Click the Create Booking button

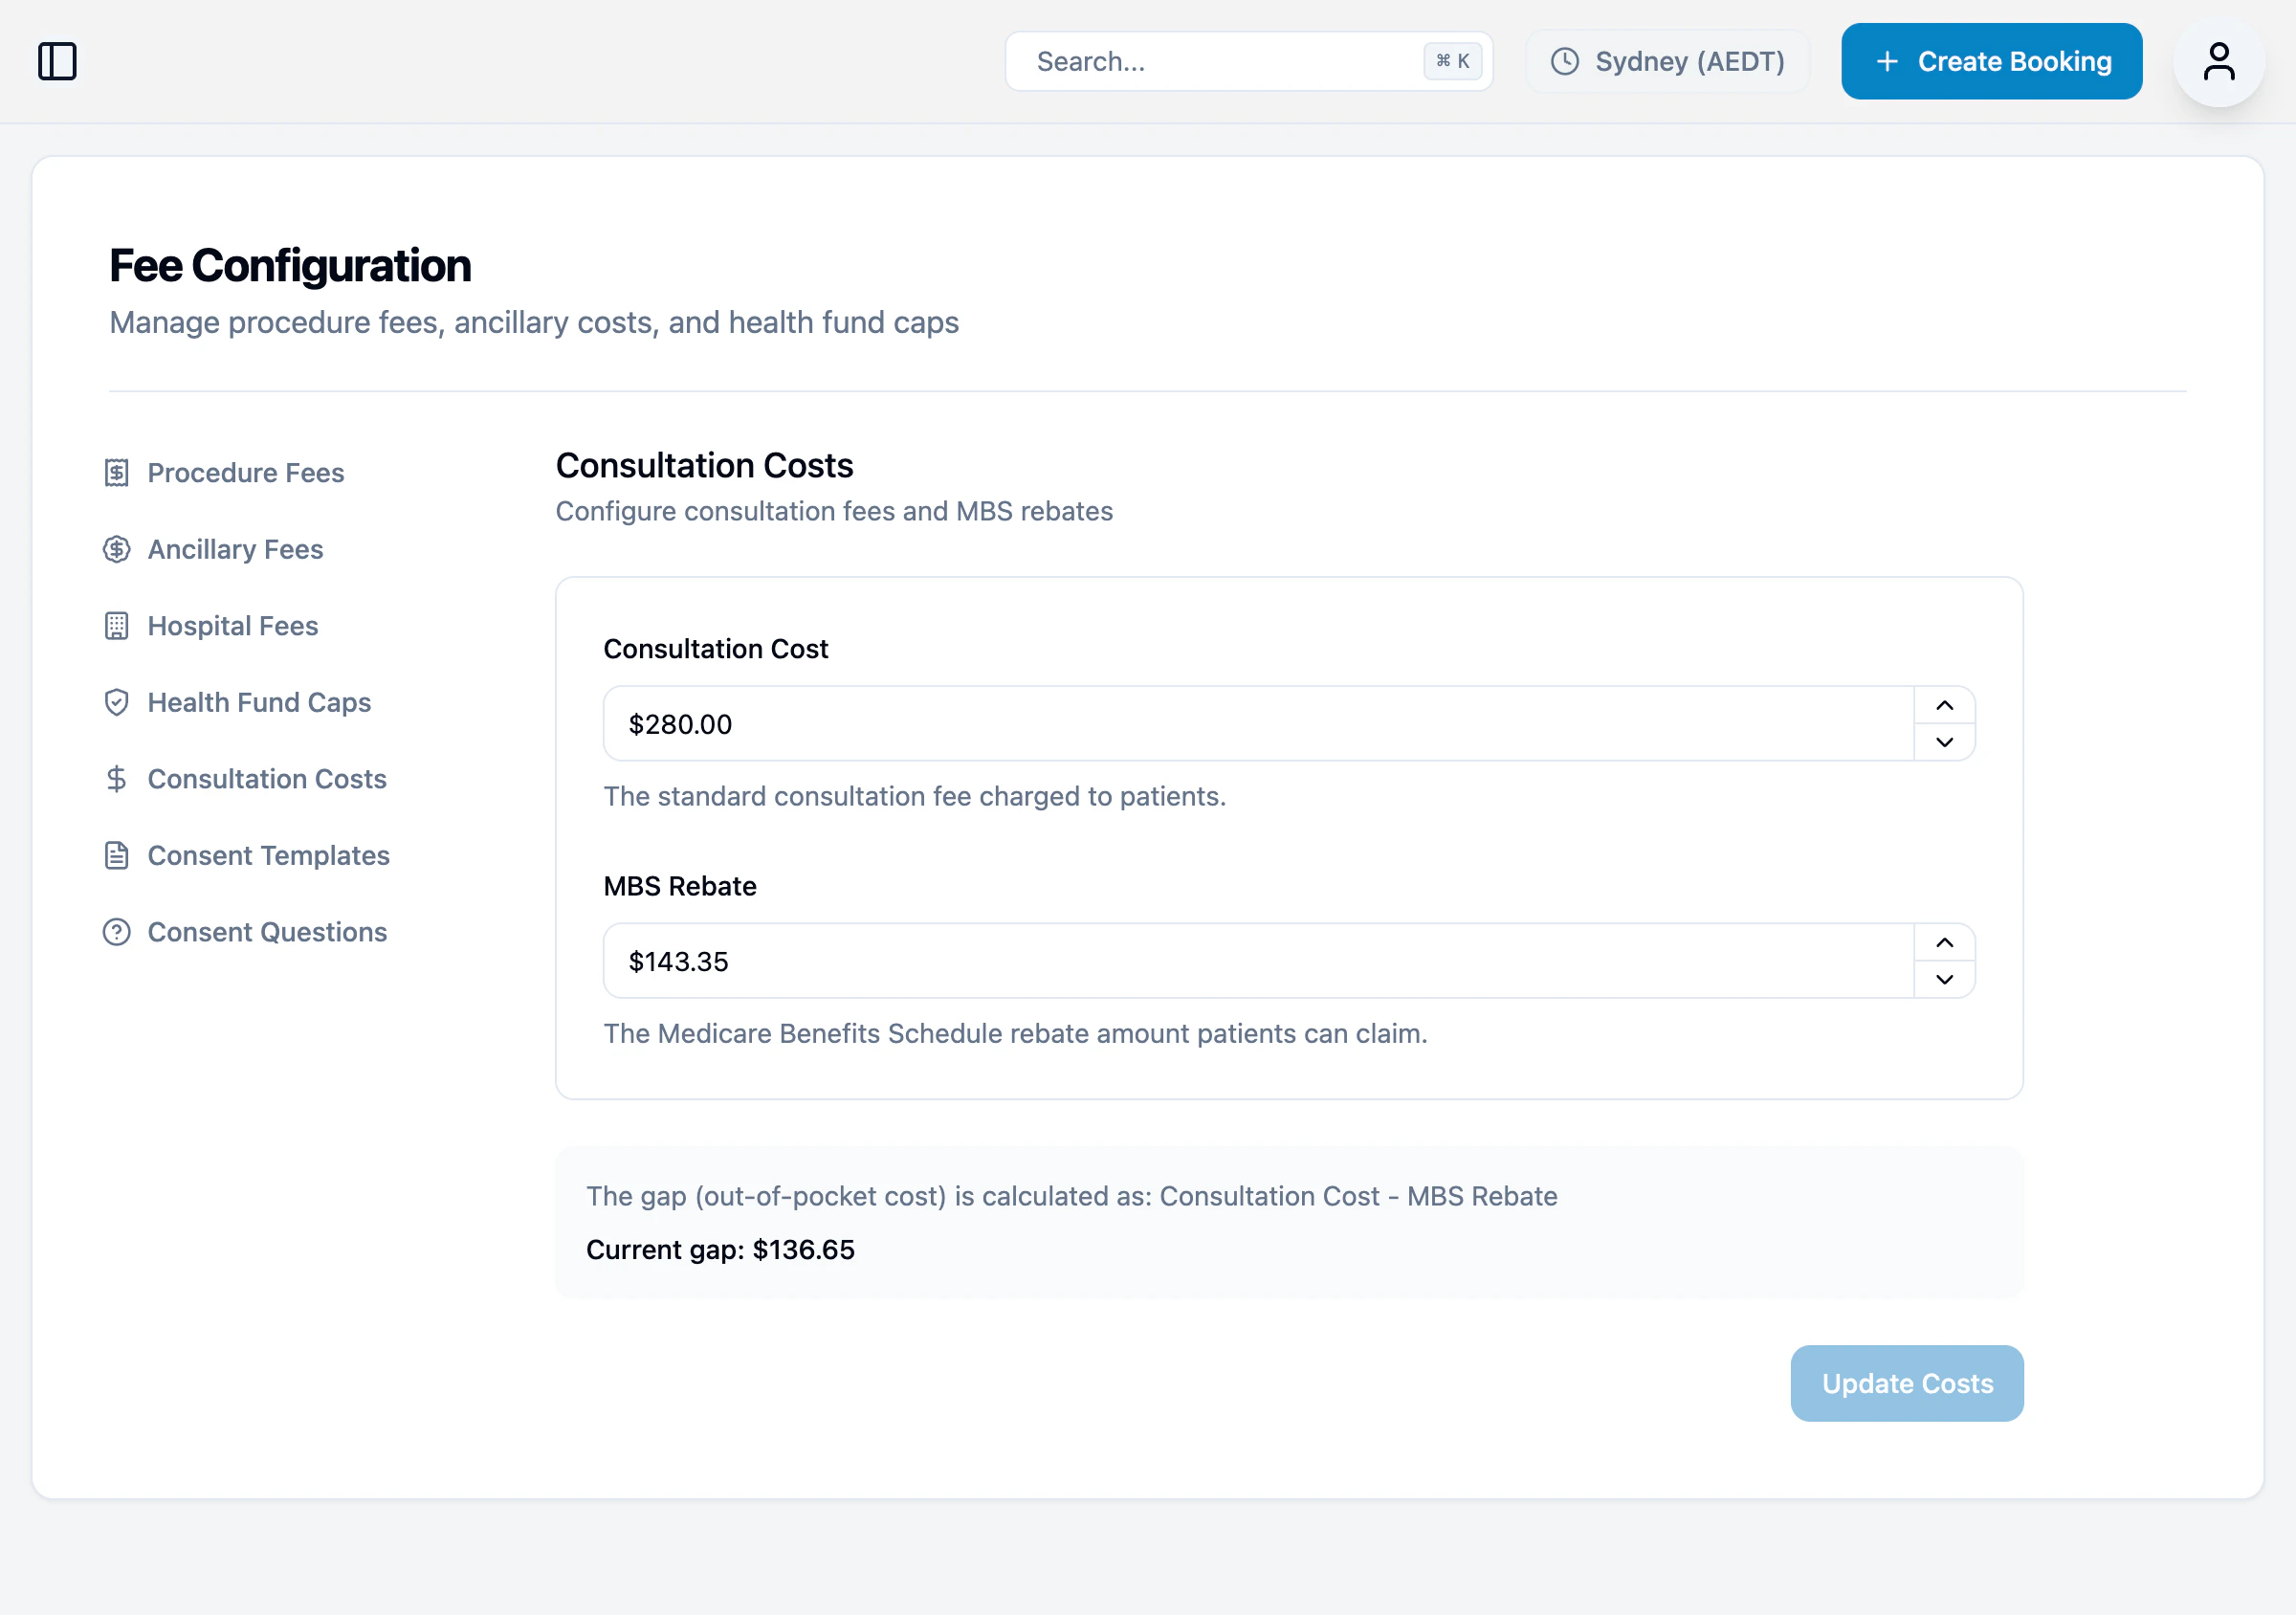point(1990,61)
